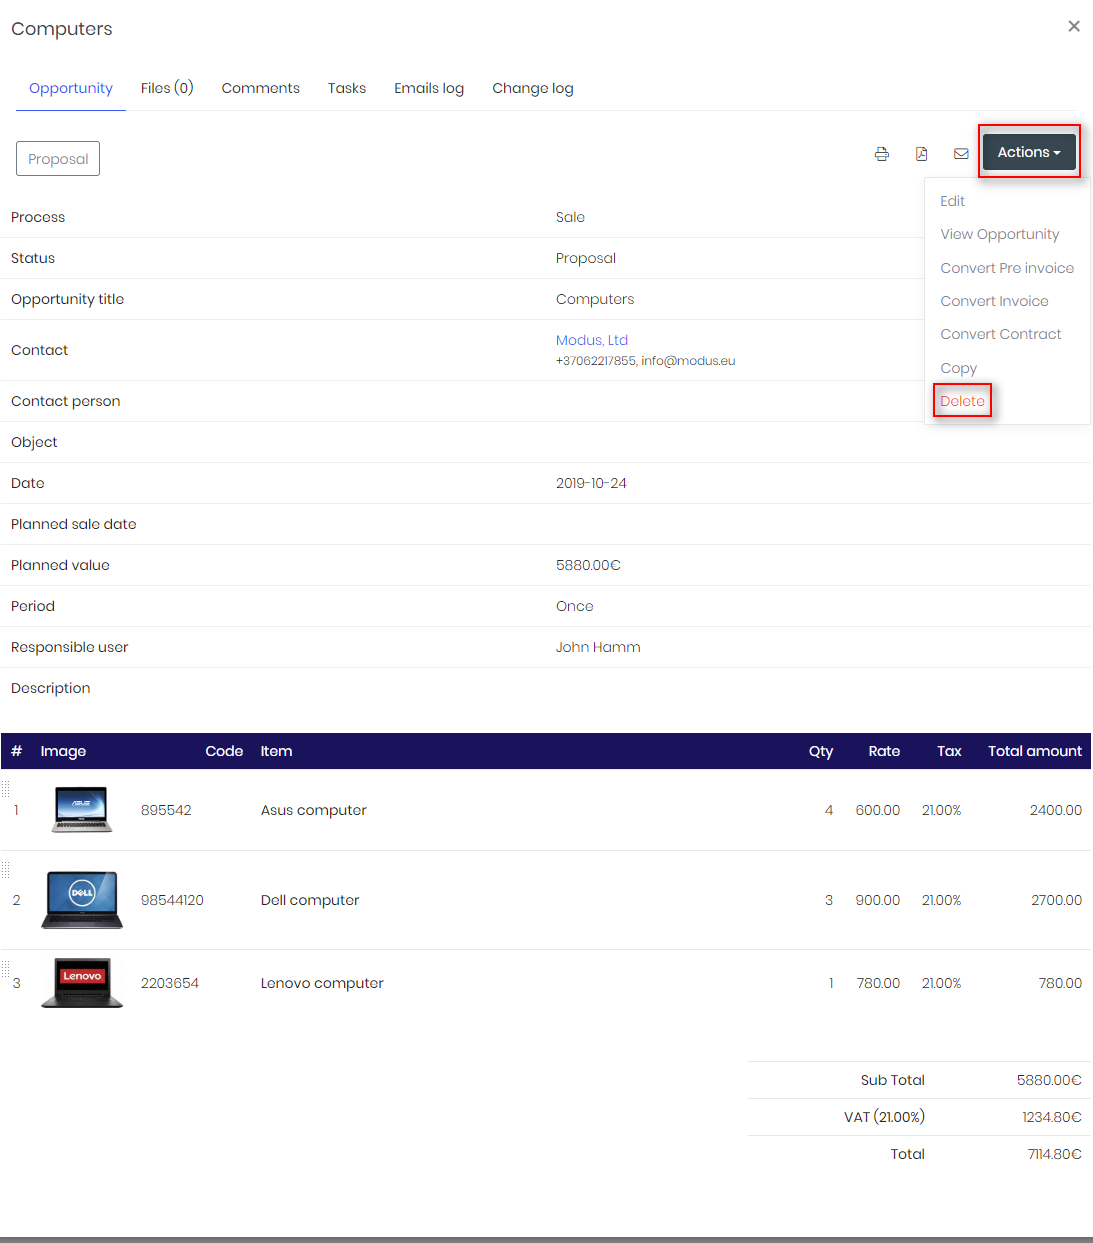Switch to the Opportunity tab
Image resolution: width=1093 pixels, height=1243 pixels.
tap(71, 88)
